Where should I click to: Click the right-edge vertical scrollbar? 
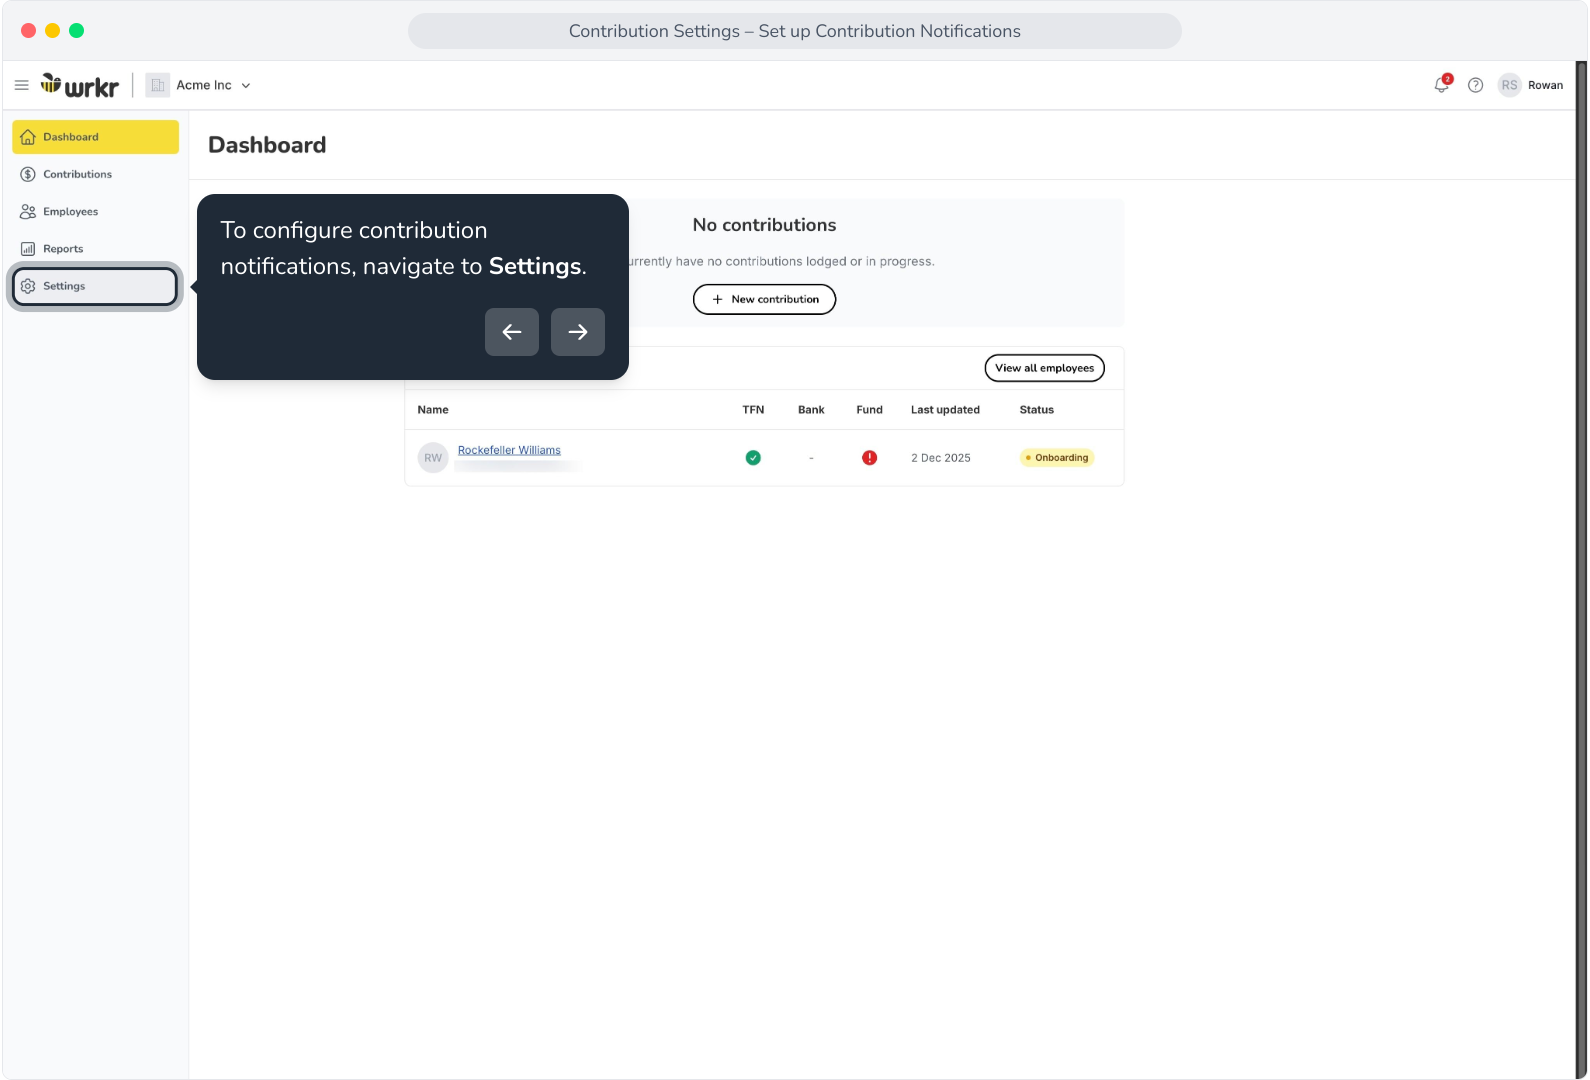click(x=1581, y=570)
